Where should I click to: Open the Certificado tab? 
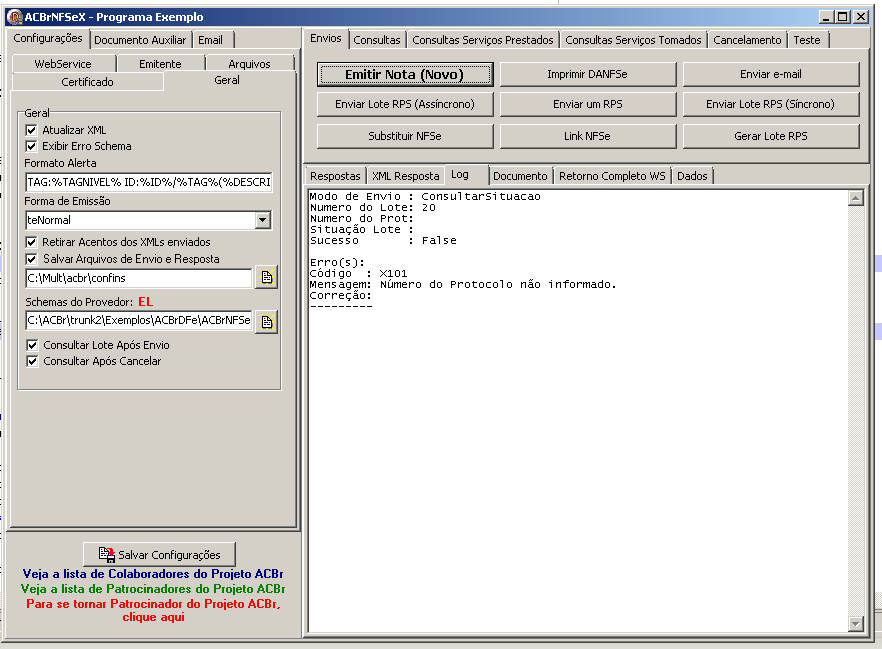tap(87, 82)
